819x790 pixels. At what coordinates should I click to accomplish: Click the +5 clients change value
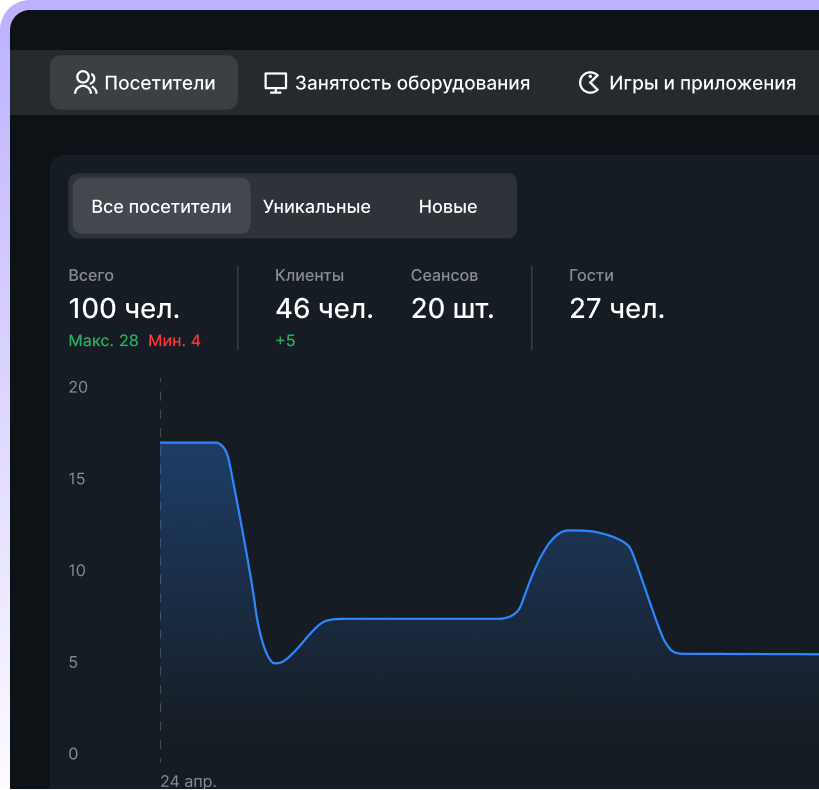[x=286, y=341]
